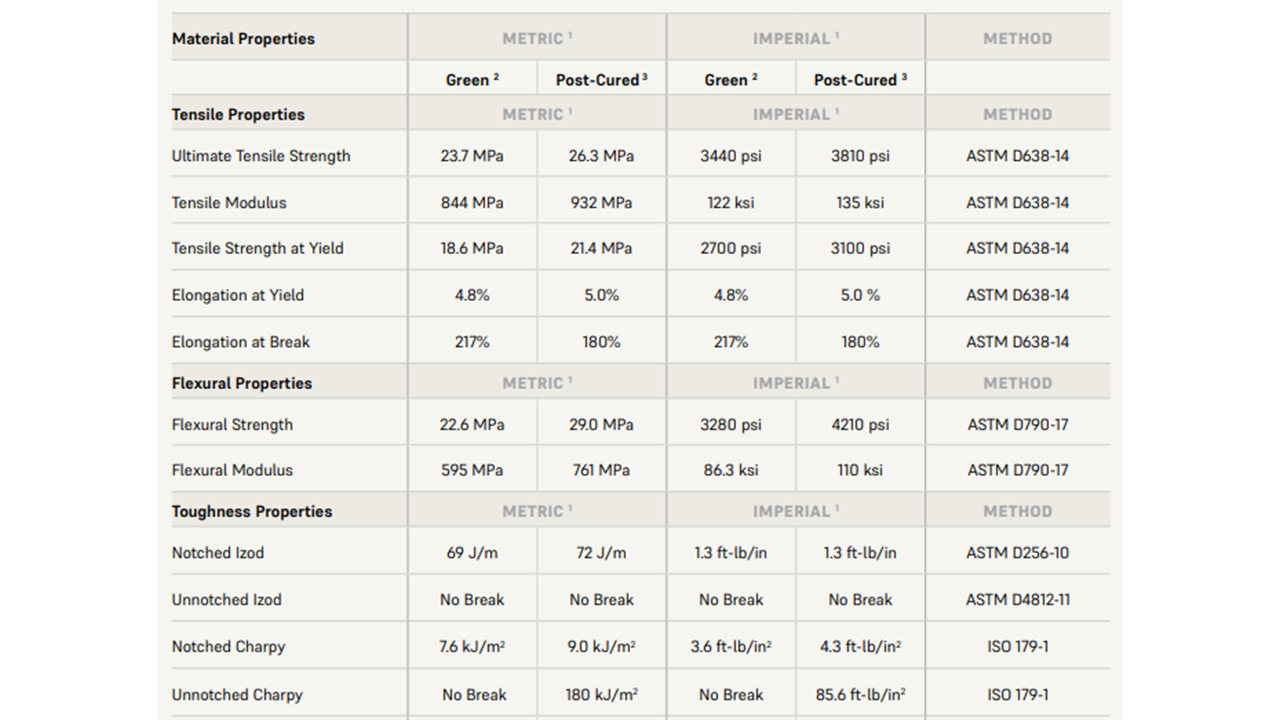Screen dimensions: 1280x720
Task: Click the Toughness Properties section heading
Action: pos(252,511)
